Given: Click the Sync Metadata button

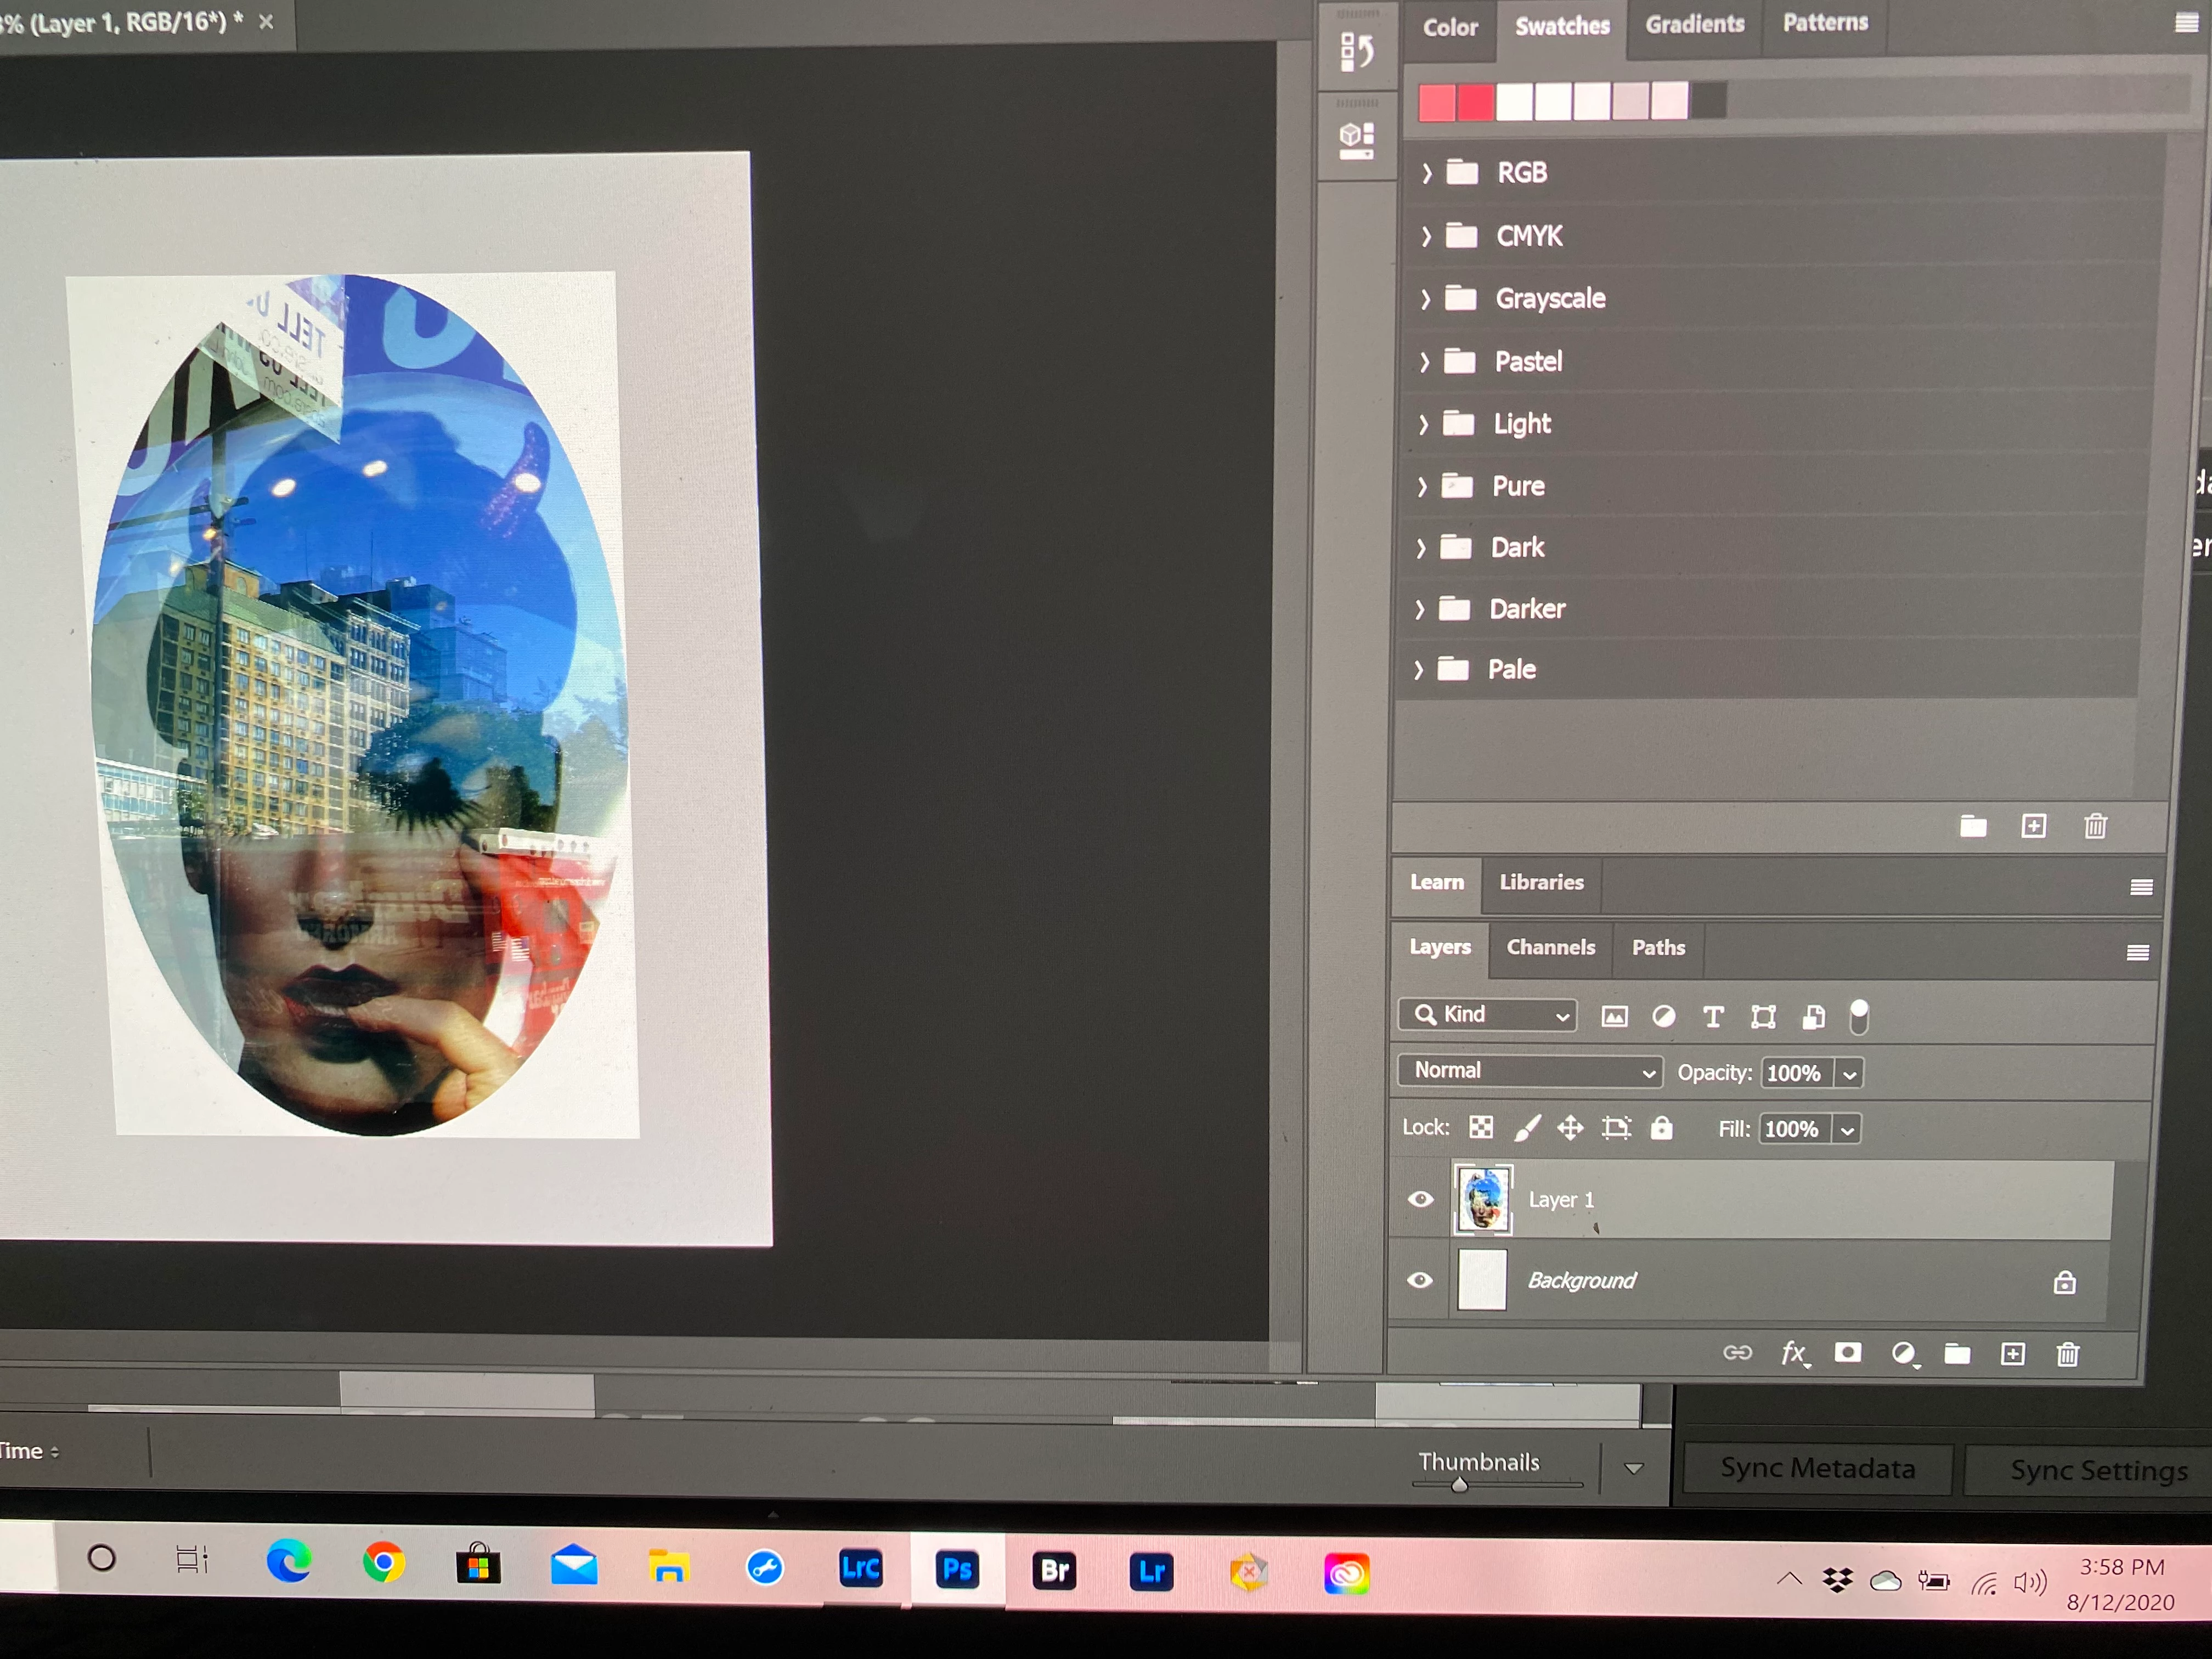Looking at the screenshot, I should pyautogui.click(x=1817, y=1468).
